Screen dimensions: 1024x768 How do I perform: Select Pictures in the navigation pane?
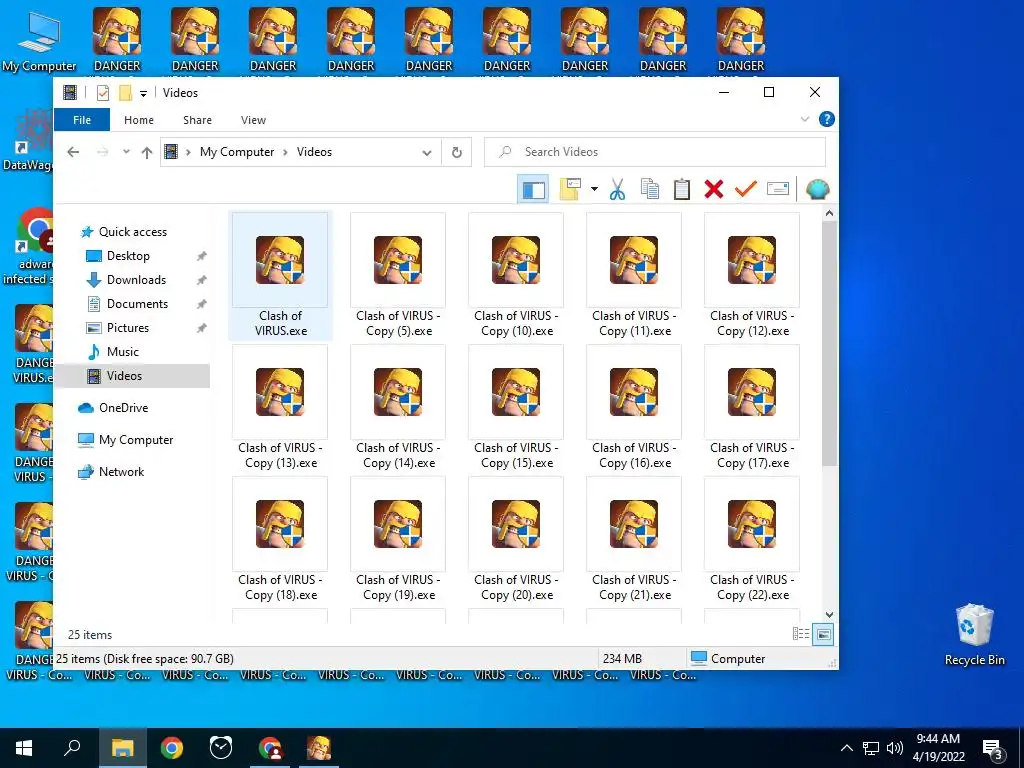tap(128, 328)
